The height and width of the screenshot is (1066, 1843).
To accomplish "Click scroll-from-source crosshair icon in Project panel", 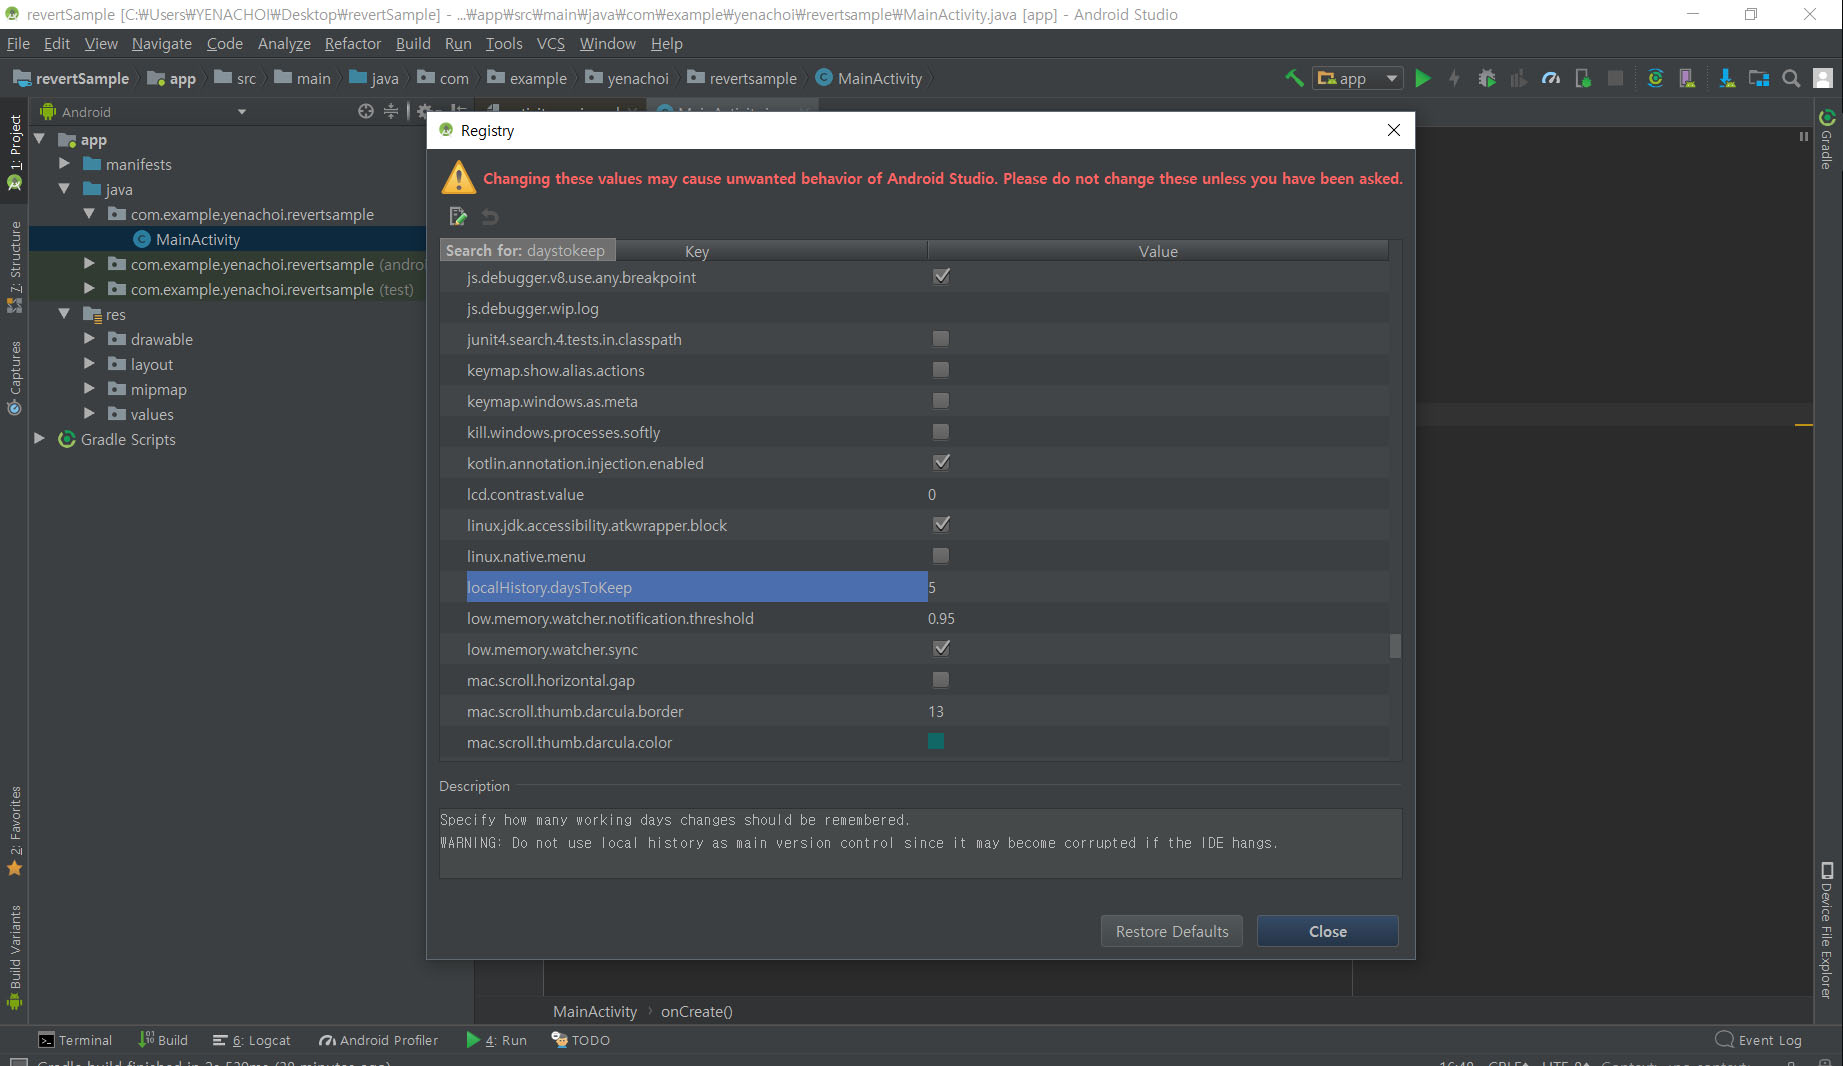I will point(366,111).
